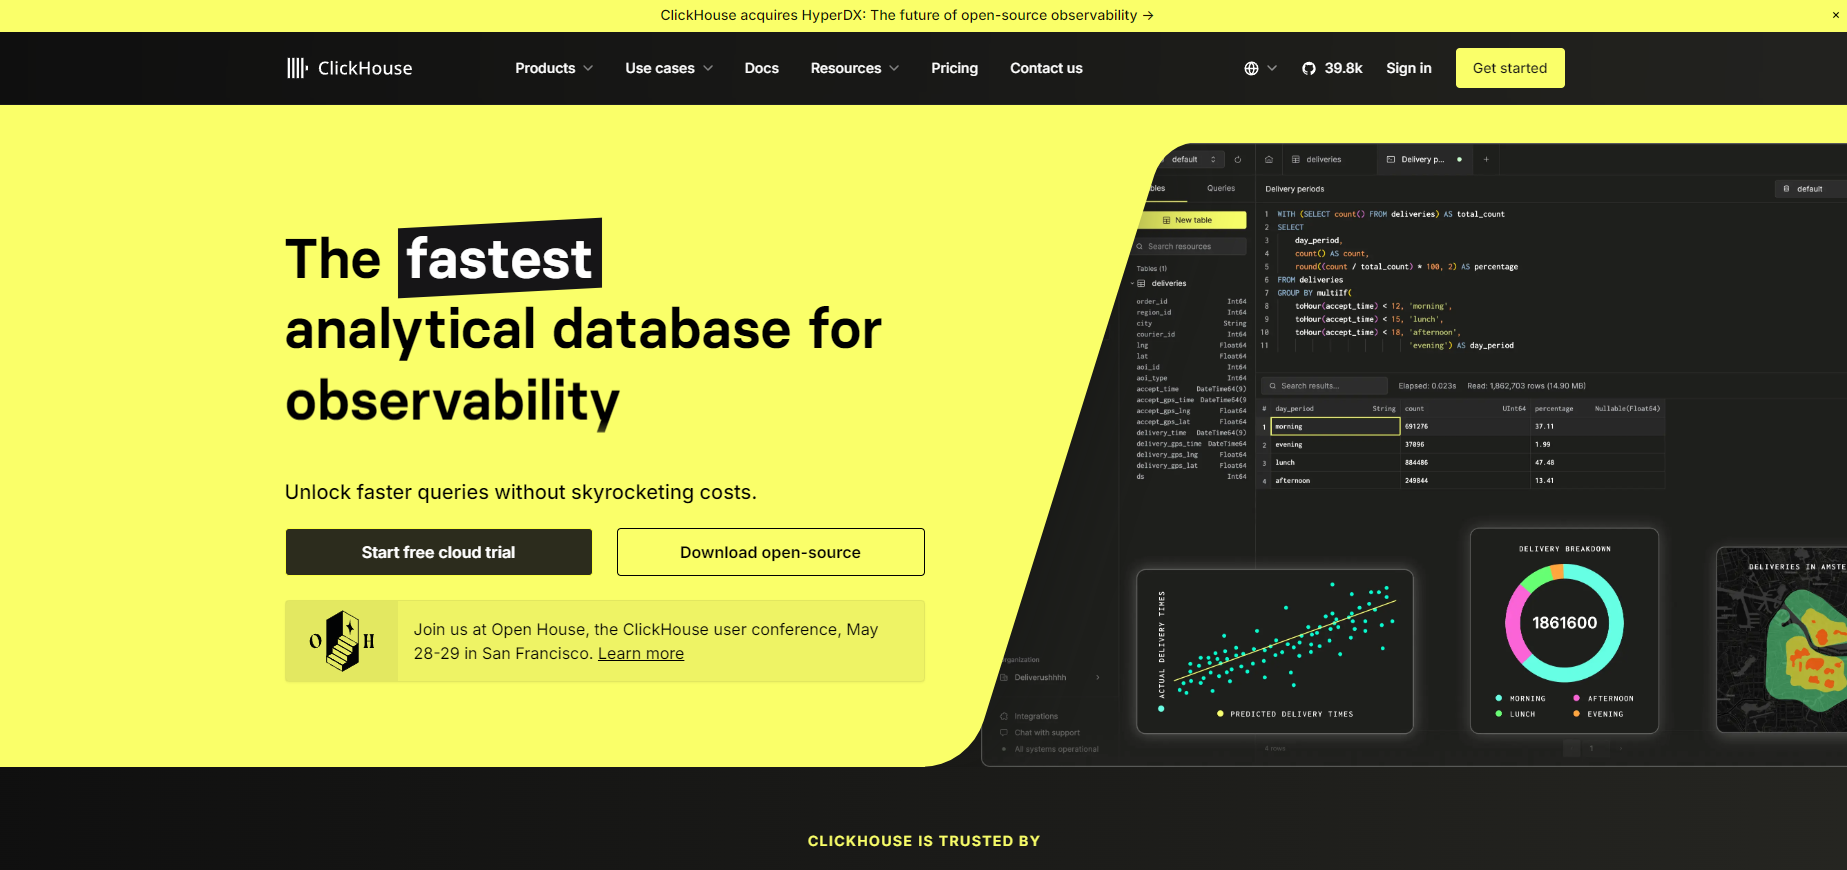1847x870 pixels.
Task: Click Chat with support in sidebar
Action: pyautogui.click(x=1040, y=732)
